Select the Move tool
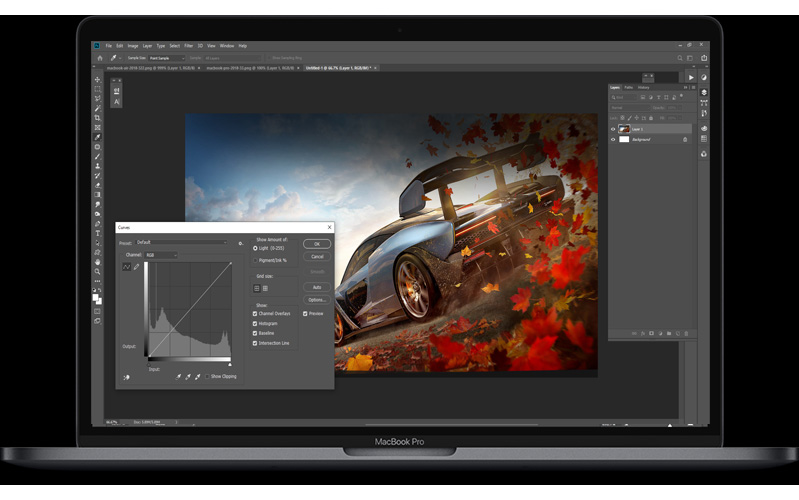The image size is (799, 500). coord(97,80)
